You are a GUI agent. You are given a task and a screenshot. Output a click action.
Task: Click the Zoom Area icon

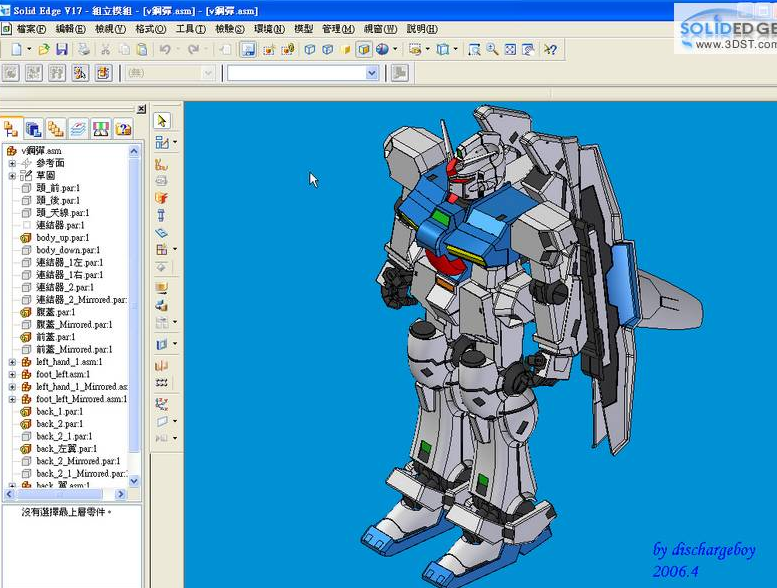tap(474, 49)
